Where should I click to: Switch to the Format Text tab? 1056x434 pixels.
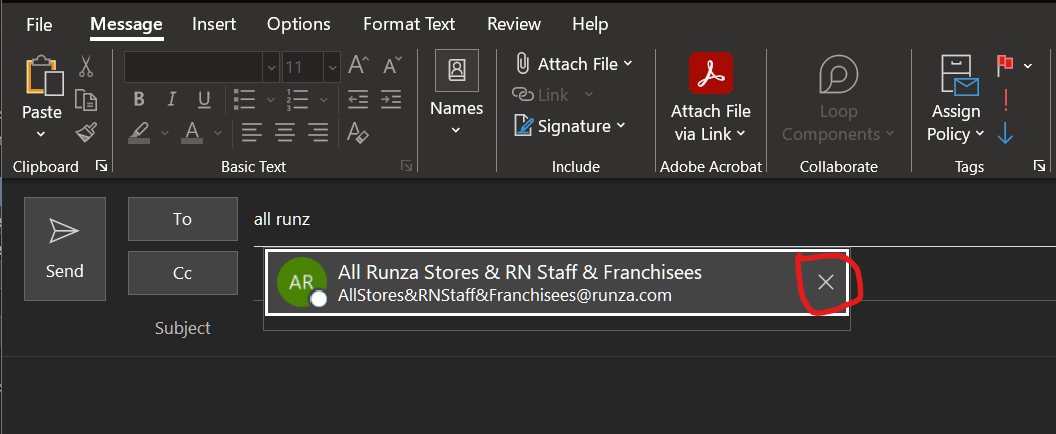click(x=409, y=24)
